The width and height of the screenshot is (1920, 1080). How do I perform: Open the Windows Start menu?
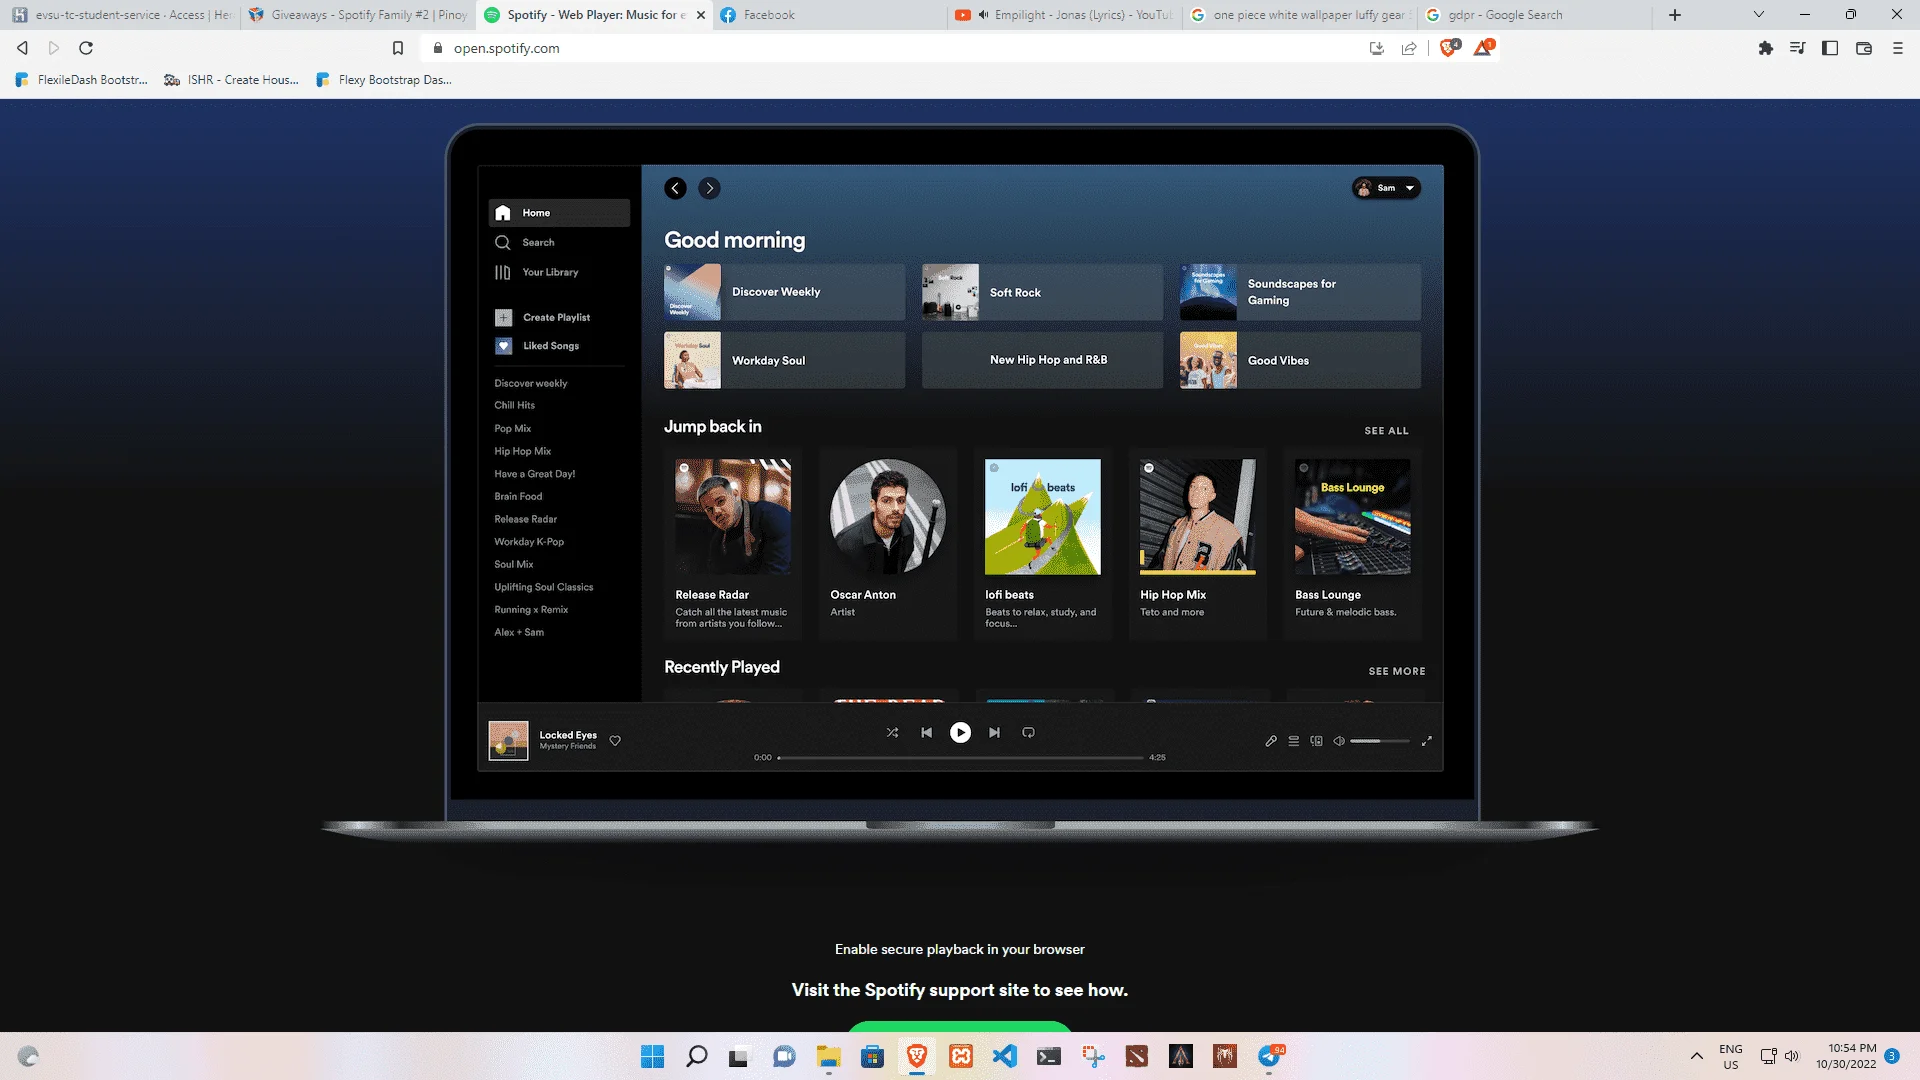[653, 1056]
